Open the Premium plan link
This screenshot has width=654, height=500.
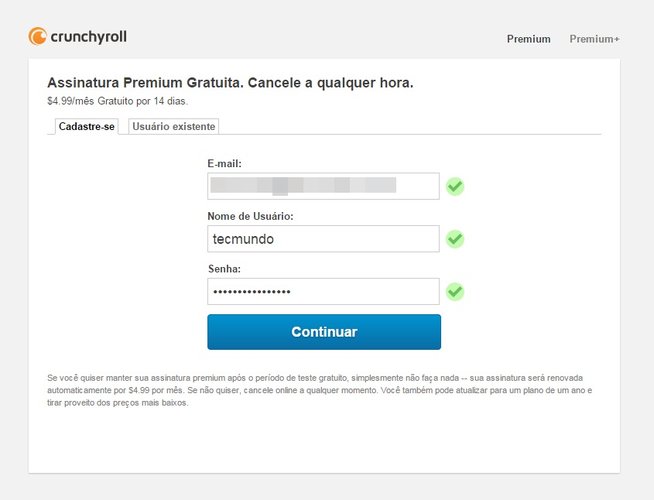pyautogui.click(x=528, y=39)
